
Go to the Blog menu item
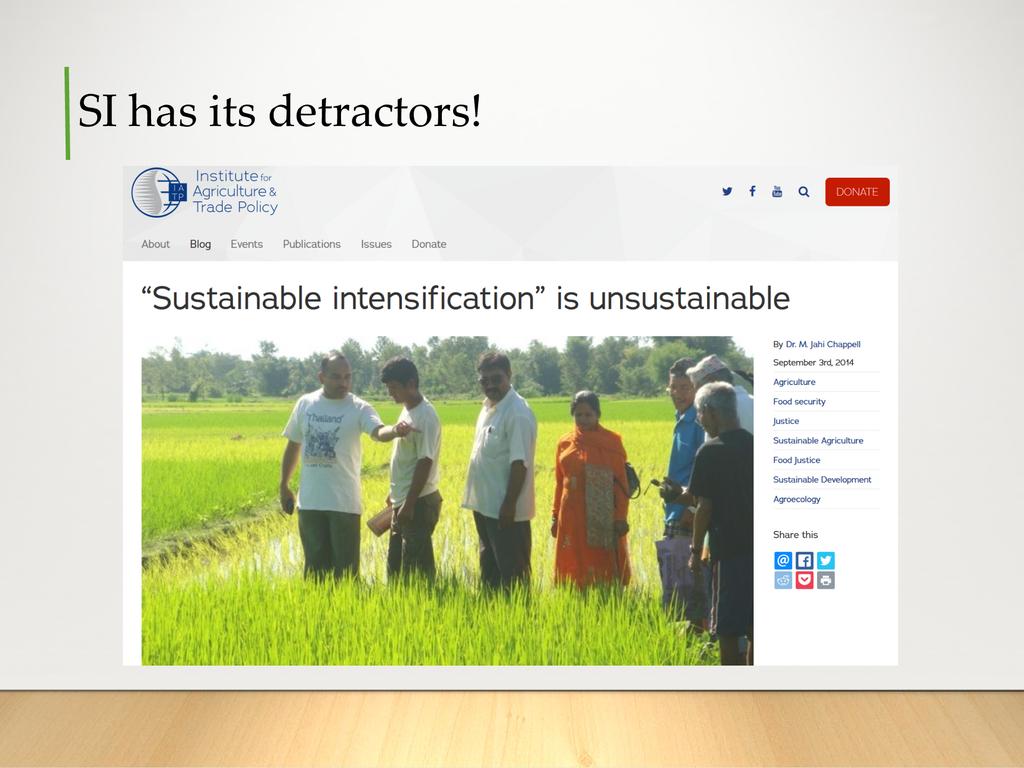click(200, 244)
